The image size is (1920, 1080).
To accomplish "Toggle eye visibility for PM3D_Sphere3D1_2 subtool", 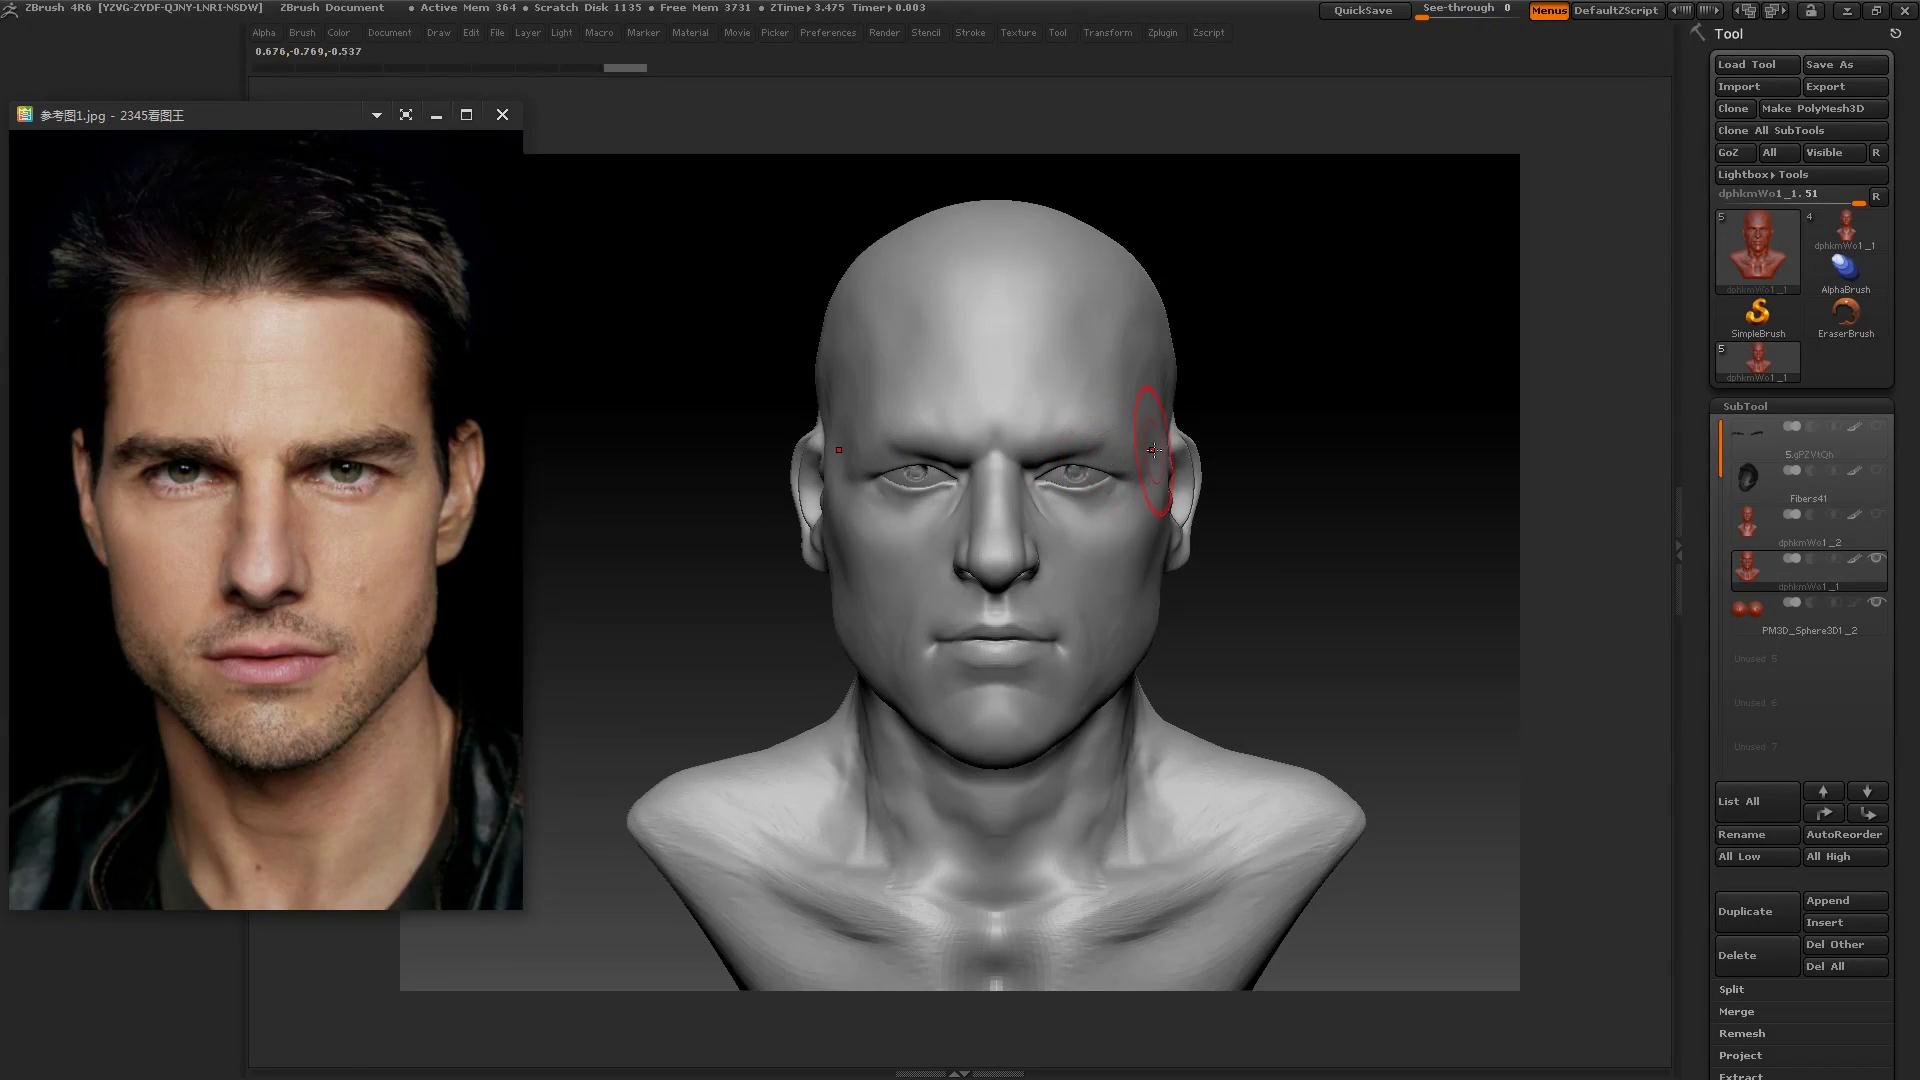I will point(1876,602).
